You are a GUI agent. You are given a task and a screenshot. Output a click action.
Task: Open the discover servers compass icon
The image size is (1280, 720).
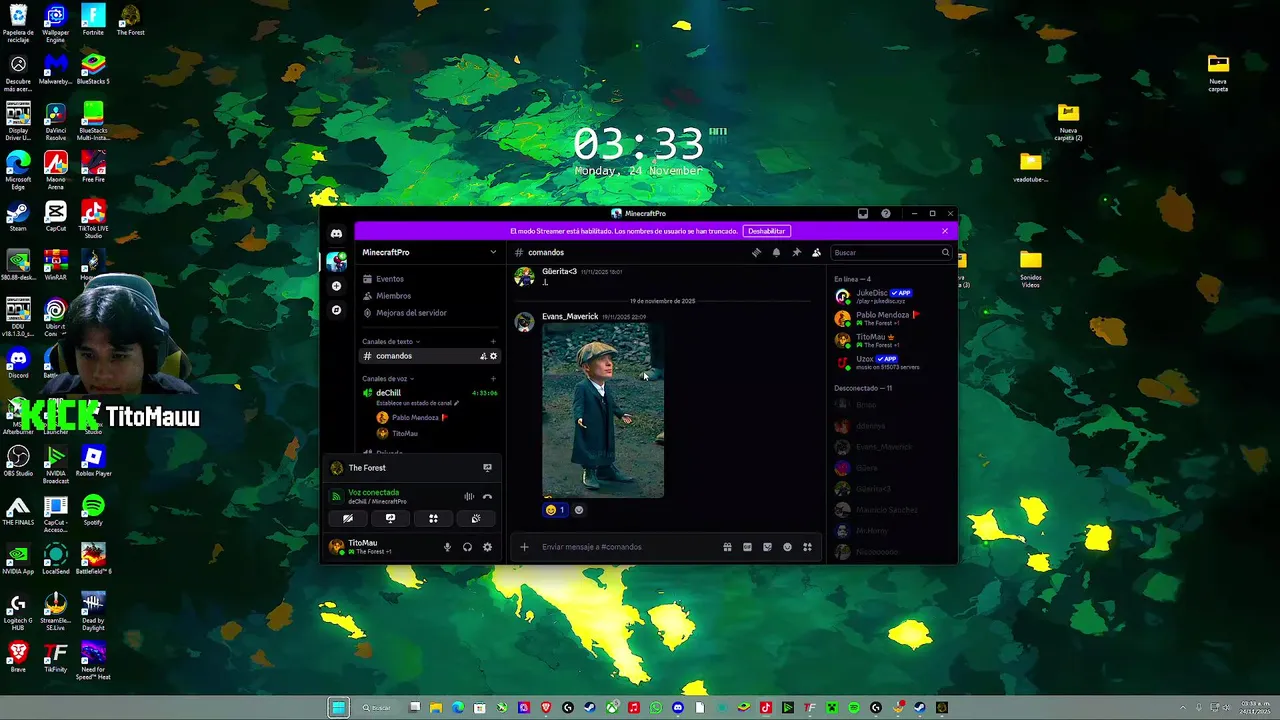coord(337,310)
